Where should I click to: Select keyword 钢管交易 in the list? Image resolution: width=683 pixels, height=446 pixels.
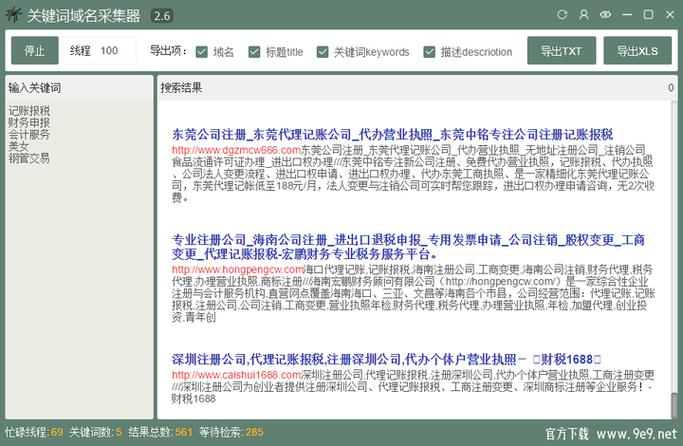pyautogui.click(x=29, y=158)
